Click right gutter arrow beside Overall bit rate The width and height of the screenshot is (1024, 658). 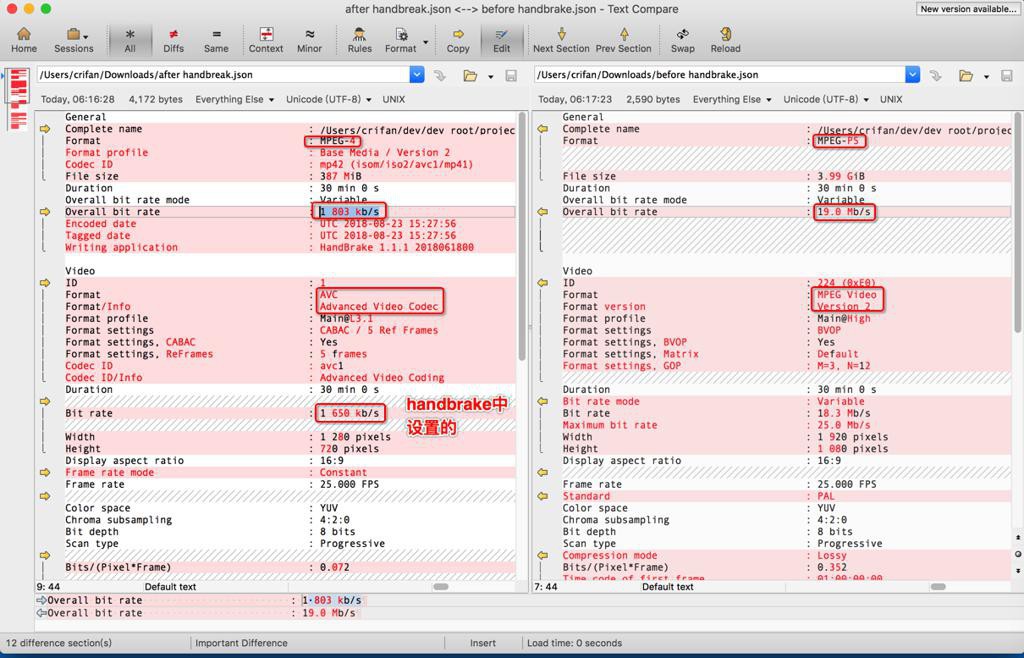click(543, 212)
